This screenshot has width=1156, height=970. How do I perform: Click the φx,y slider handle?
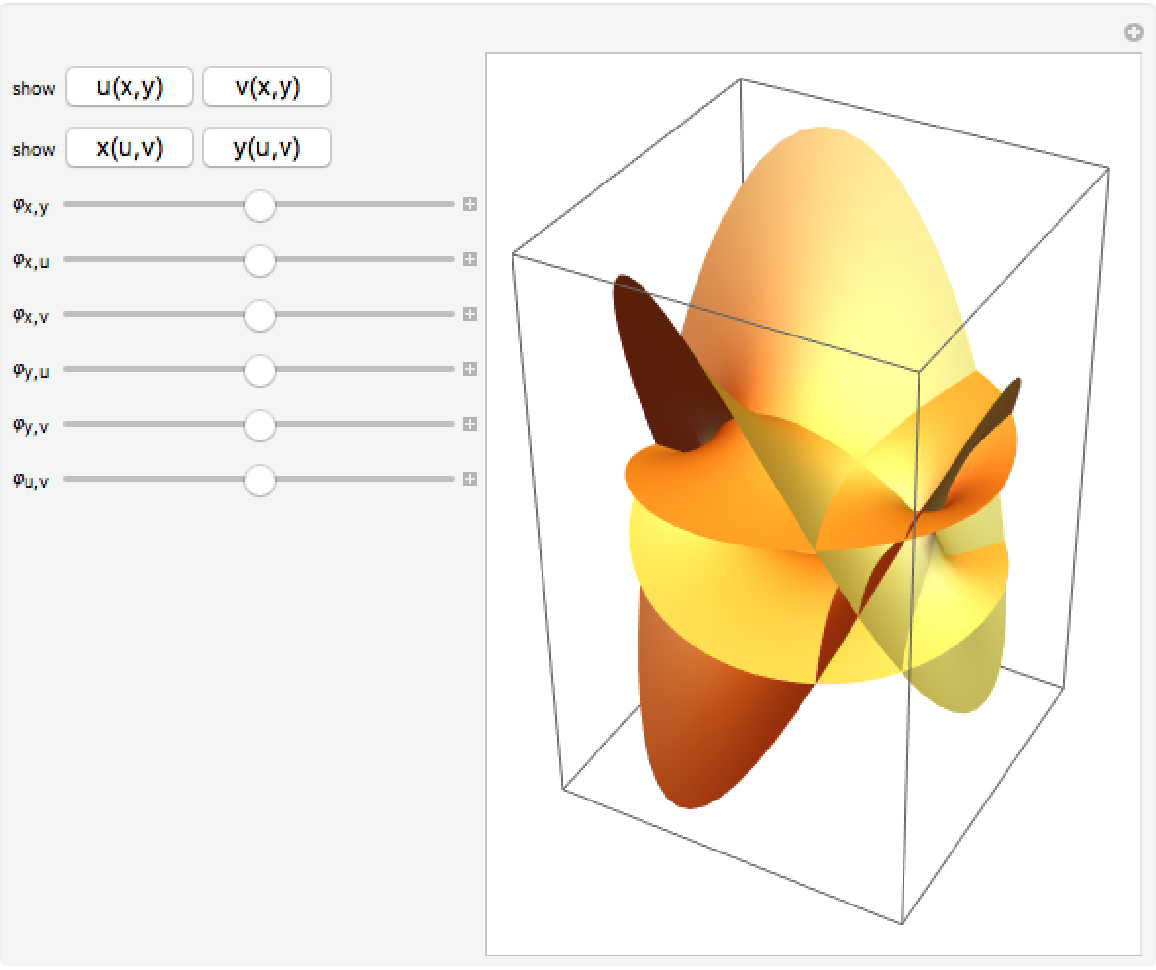tap(260, 205)
